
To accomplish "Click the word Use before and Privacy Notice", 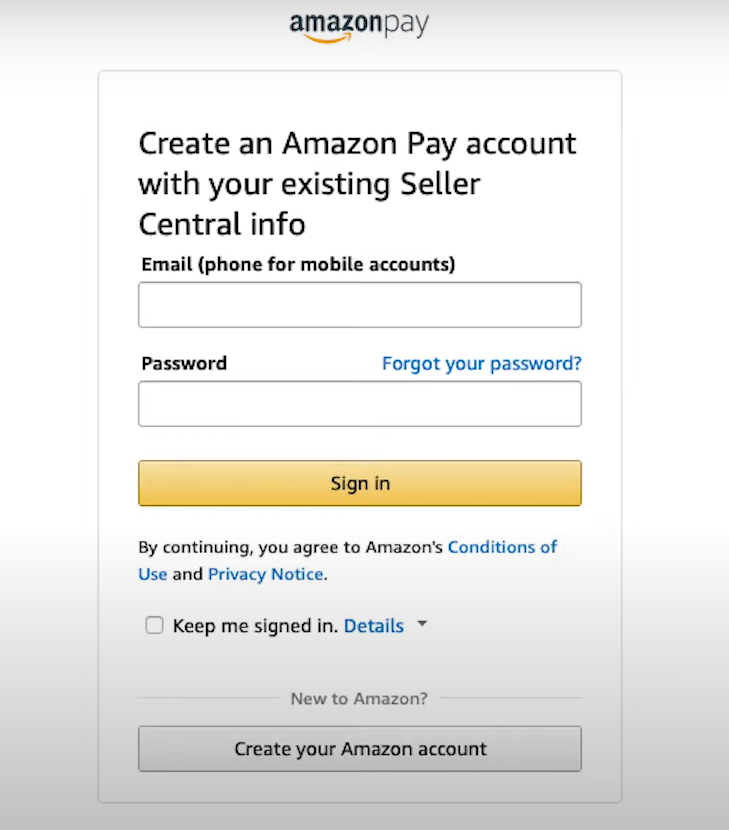I will (x=152, y=574).
